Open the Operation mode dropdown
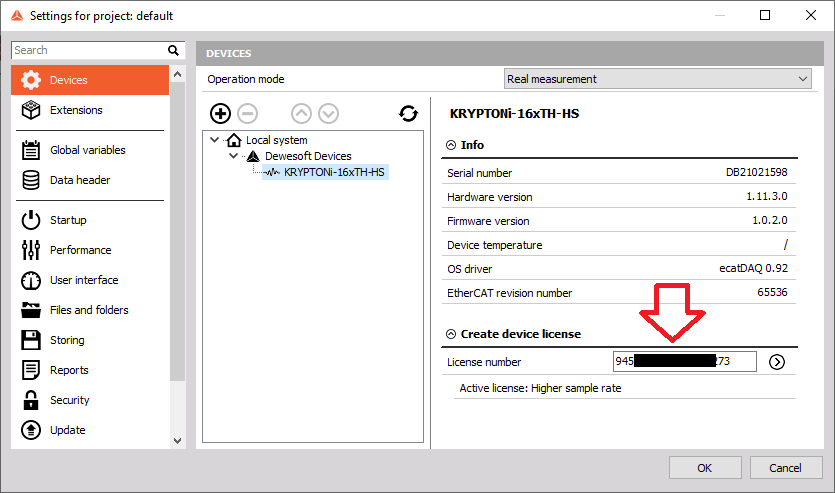This screenshot has width=835, height=493. pyautogui.click(x=658, y=79)
